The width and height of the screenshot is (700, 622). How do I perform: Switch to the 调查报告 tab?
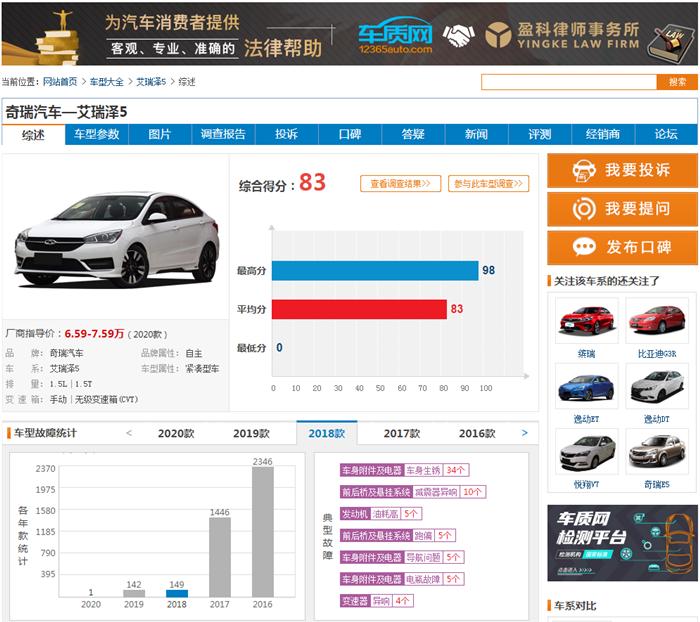point(223,134)
